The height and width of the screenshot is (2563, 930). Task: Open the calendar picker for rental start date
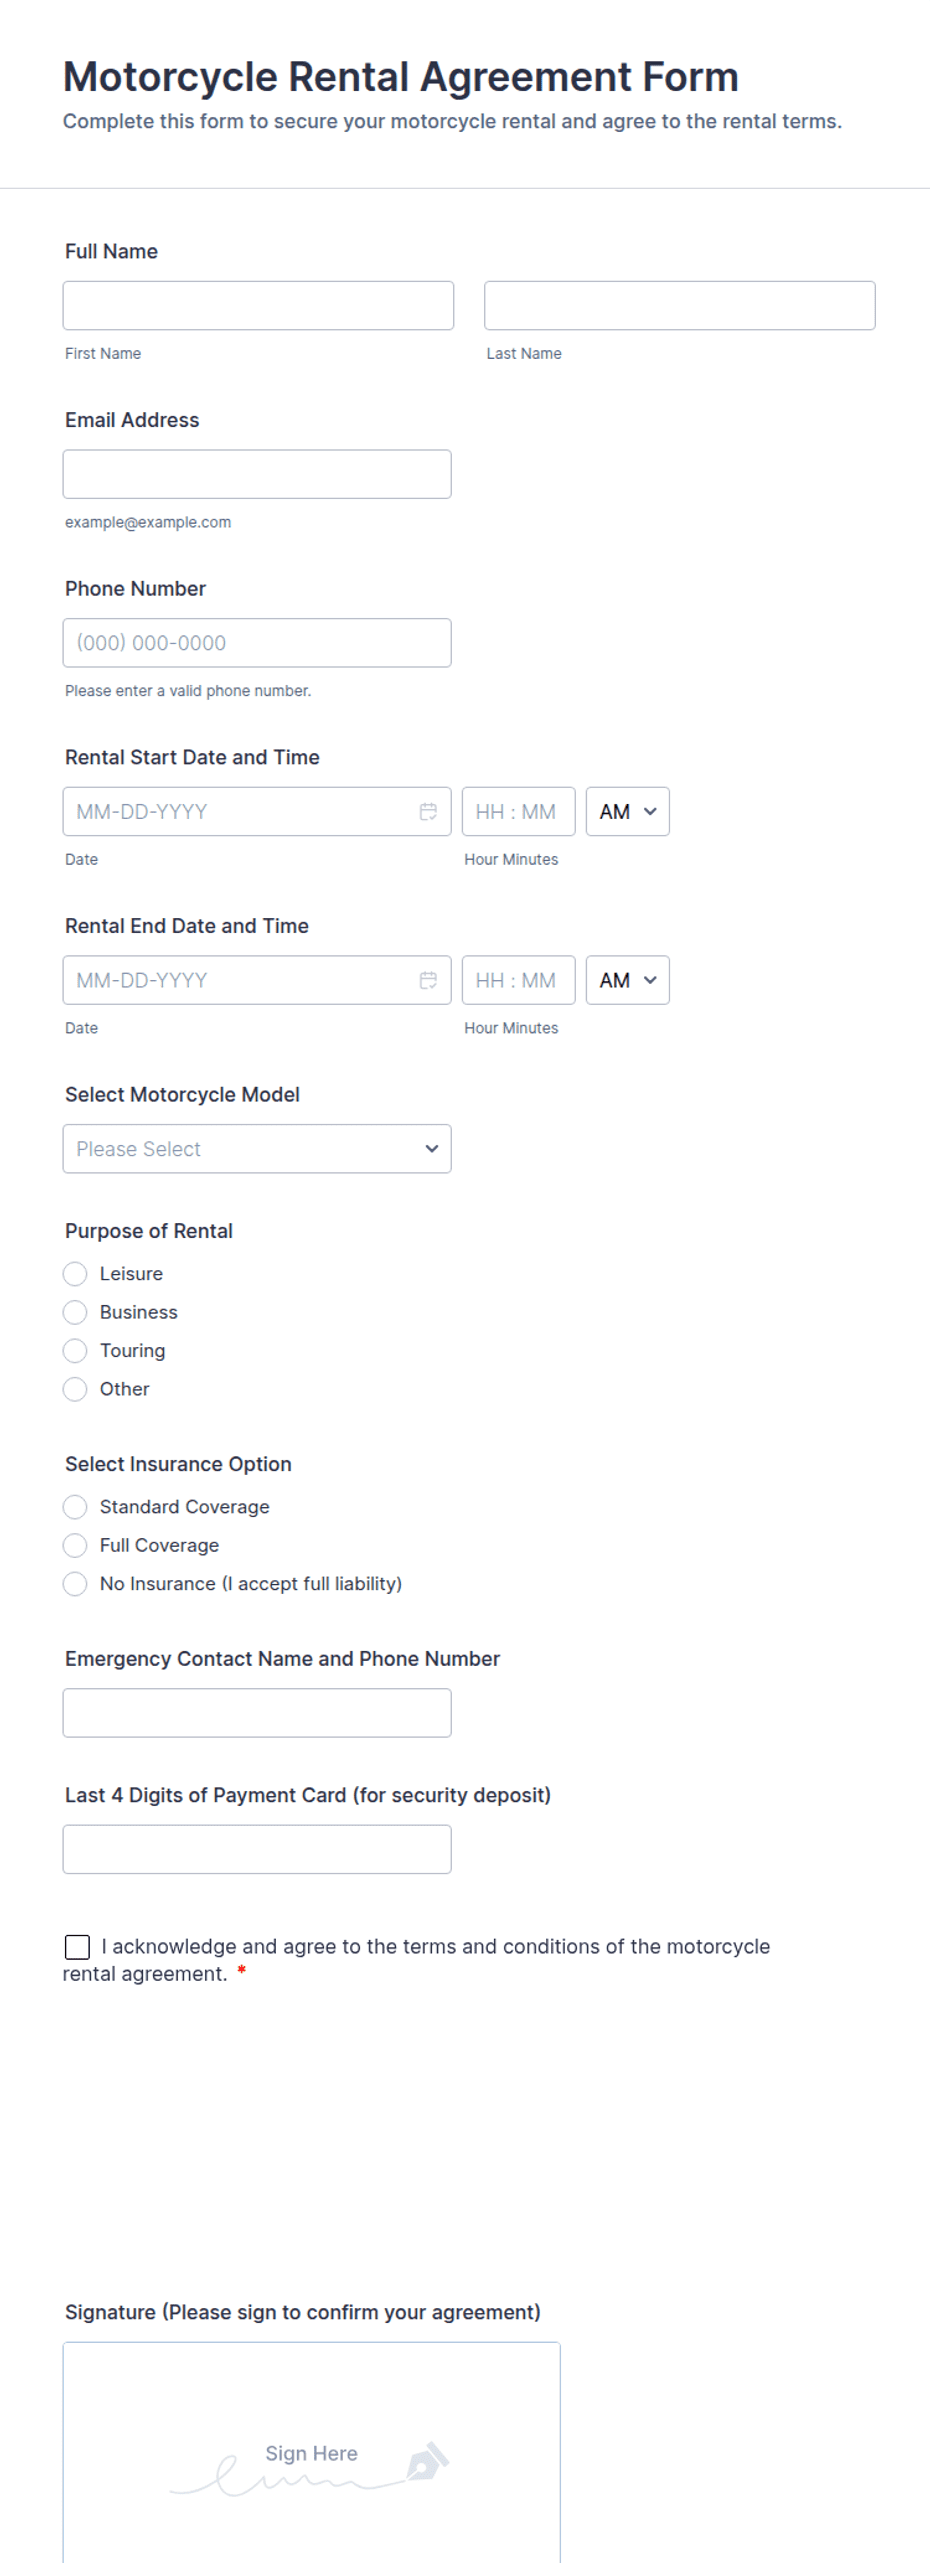[x=428, y=811]
